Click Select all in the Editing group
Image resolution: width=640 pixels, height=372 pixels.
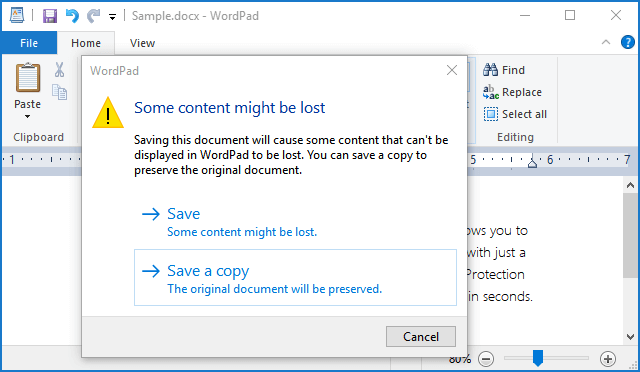click(515, 114)
